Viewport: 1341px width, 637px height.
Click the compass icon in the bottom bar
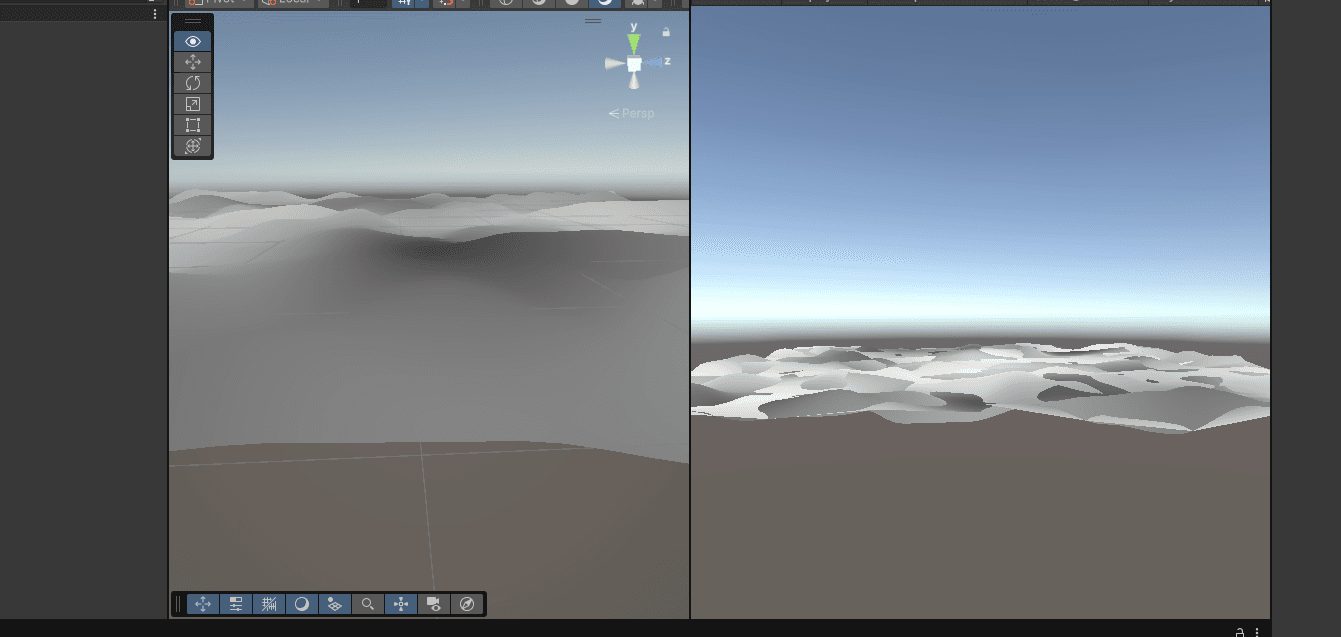click(467, 604)
